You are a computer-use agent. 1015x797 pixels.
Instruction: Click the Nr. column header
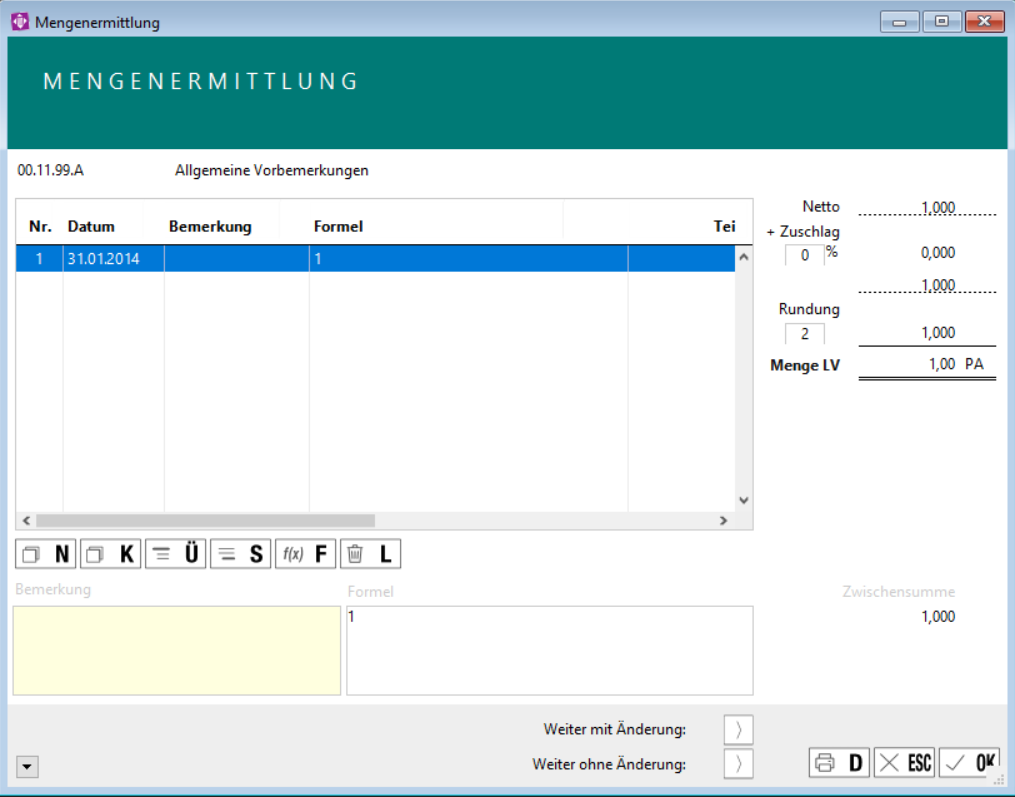pyautogui.click(x=40, y=227)
